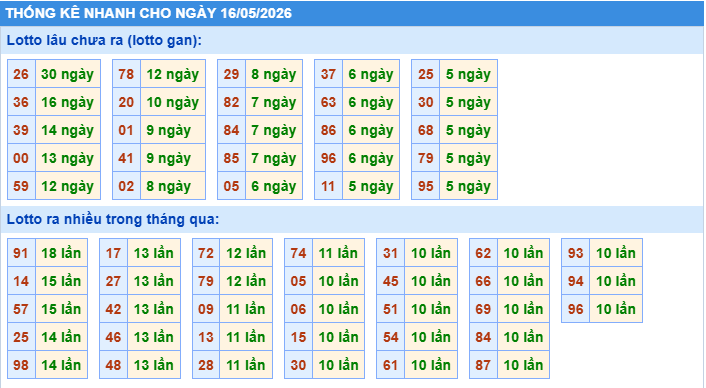Click lotto number 11 in the gan table
The image size is (706, 388).
pos(329,185)
